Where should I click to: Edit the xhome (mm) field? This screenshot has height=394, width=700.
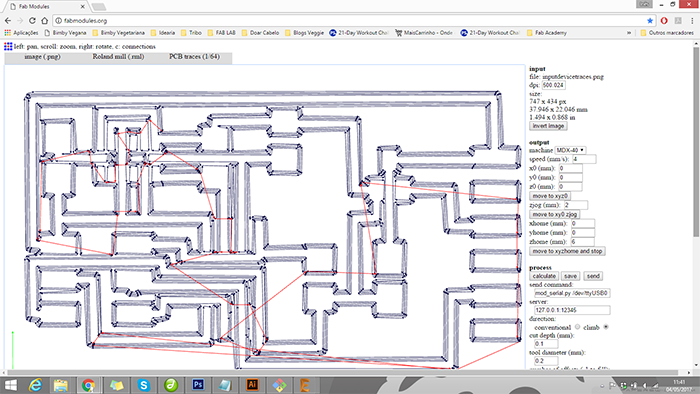(583, 224)
